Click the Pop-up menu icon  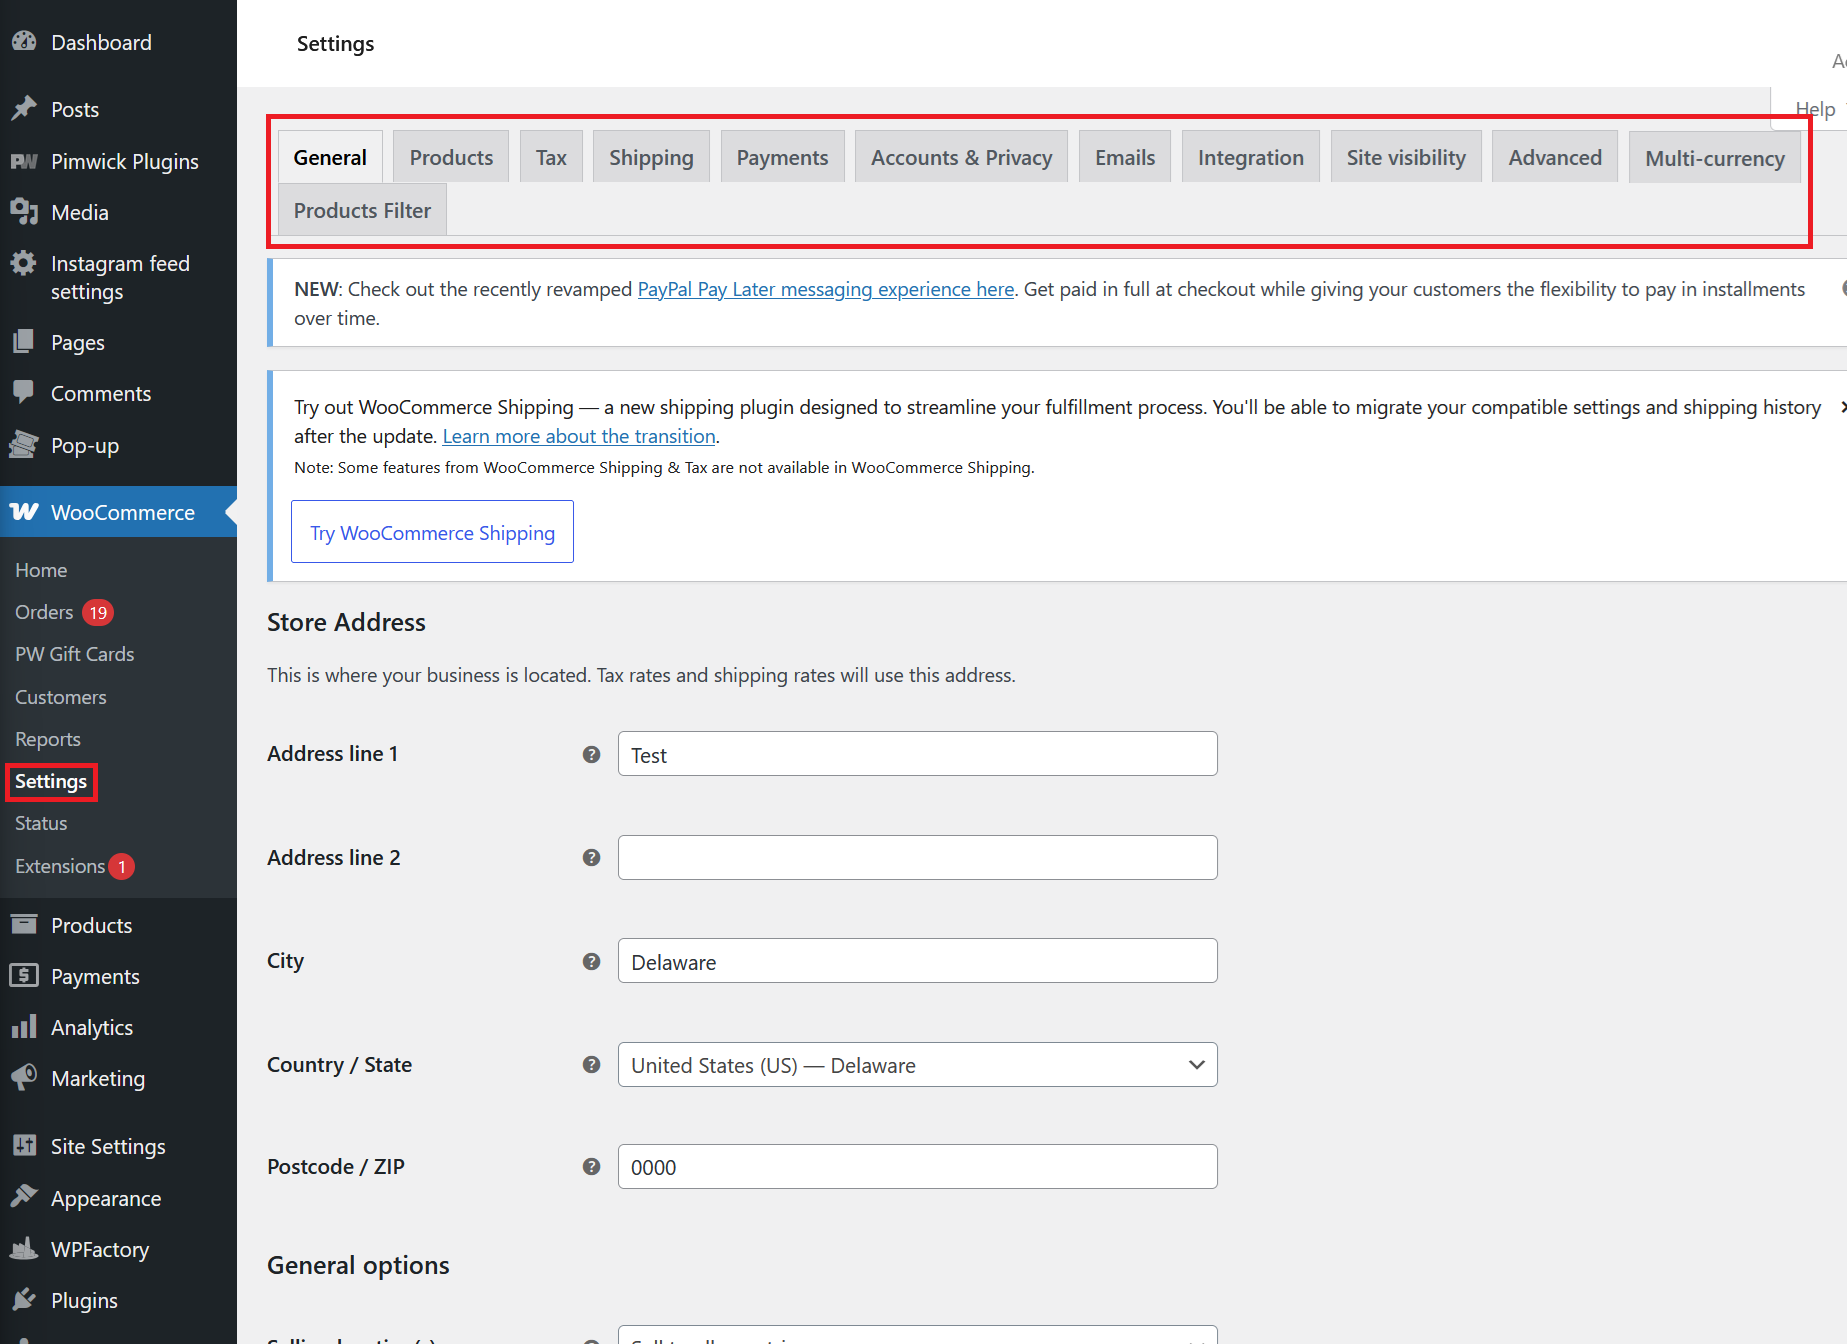click(24, 445)
